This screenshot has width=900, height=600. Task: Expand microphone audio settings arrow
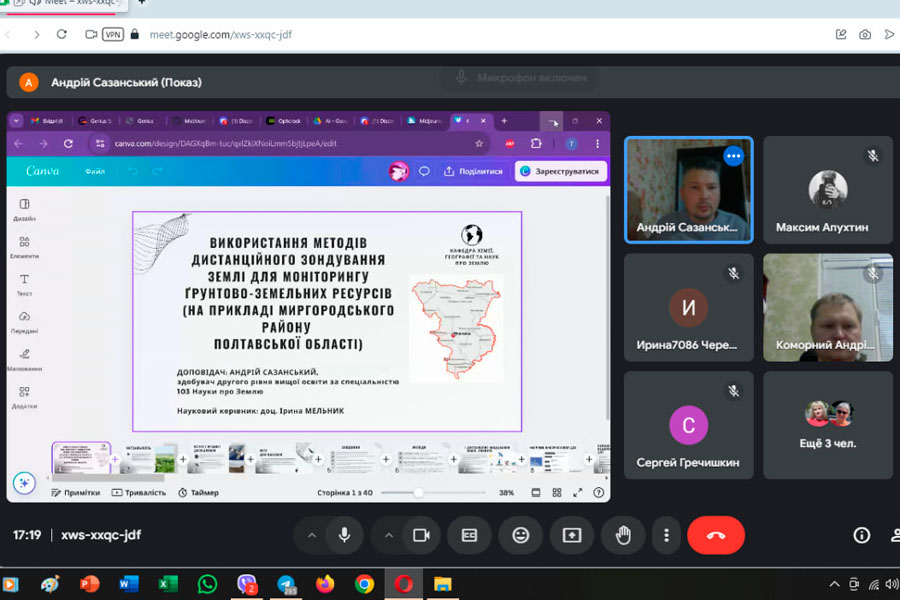click(x=311, y=535)
